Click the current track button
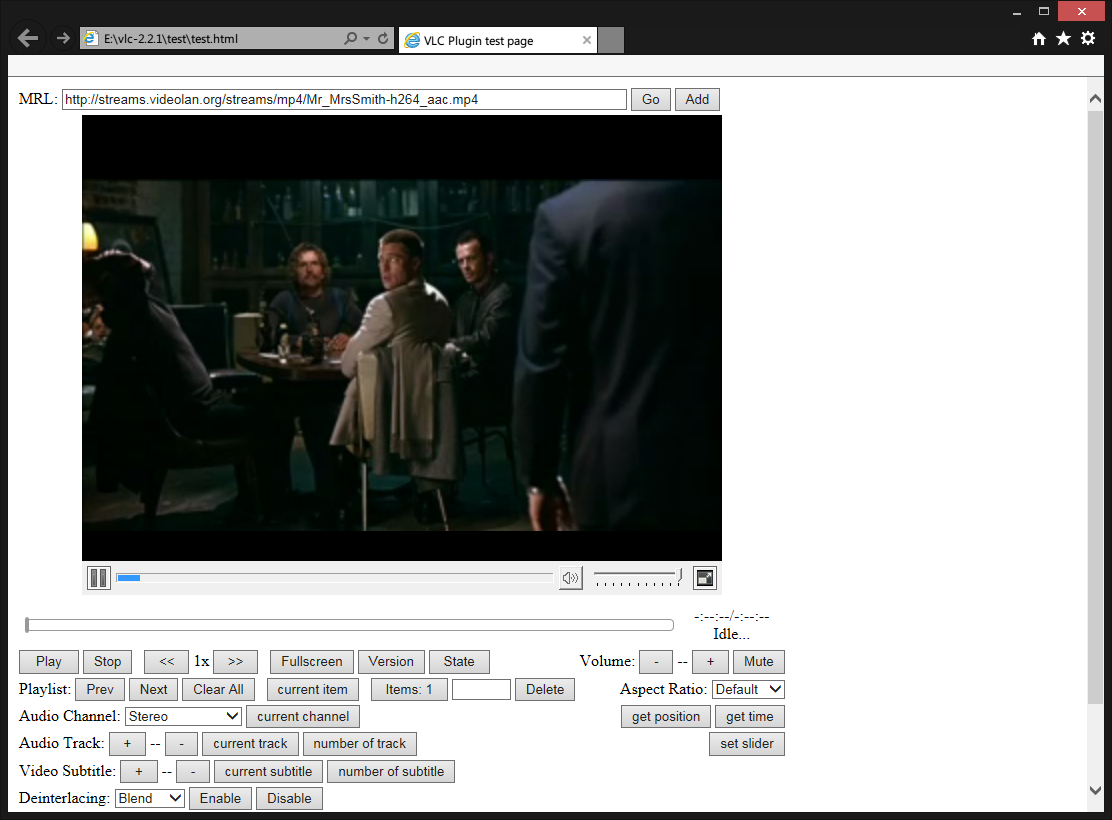Viewport: 1112px width, 820px height. click(x=250, y=743)
